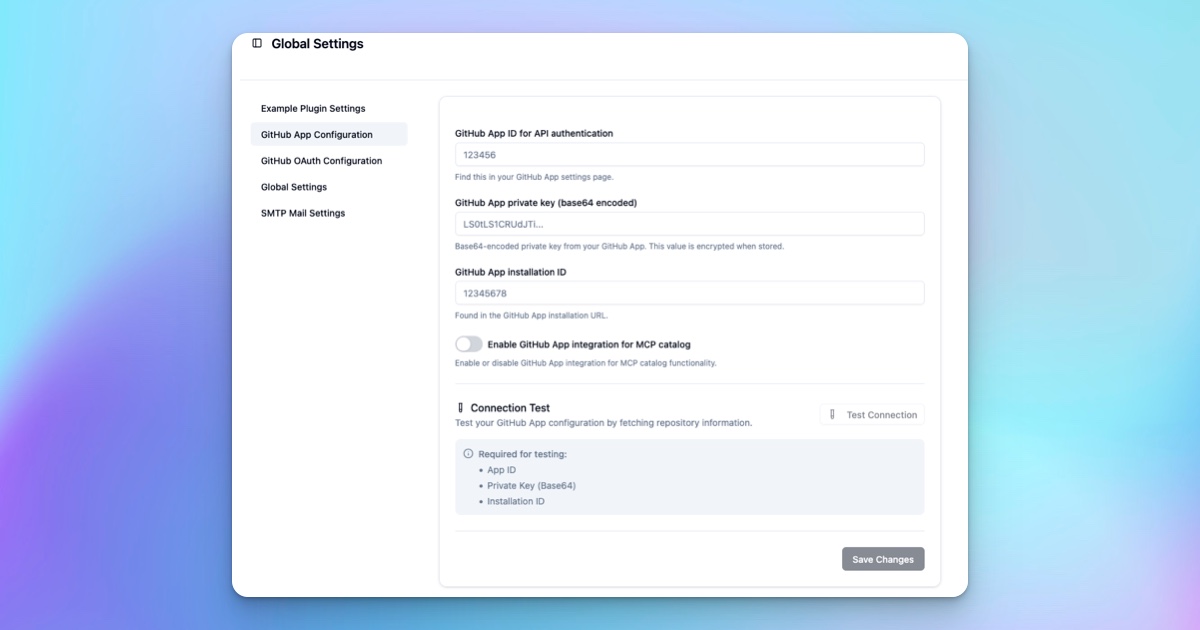The width and height of the screenshot is (1200, 630).
Task: Toggle the sidebar panel icon
Action: click(x=257, y=44)
